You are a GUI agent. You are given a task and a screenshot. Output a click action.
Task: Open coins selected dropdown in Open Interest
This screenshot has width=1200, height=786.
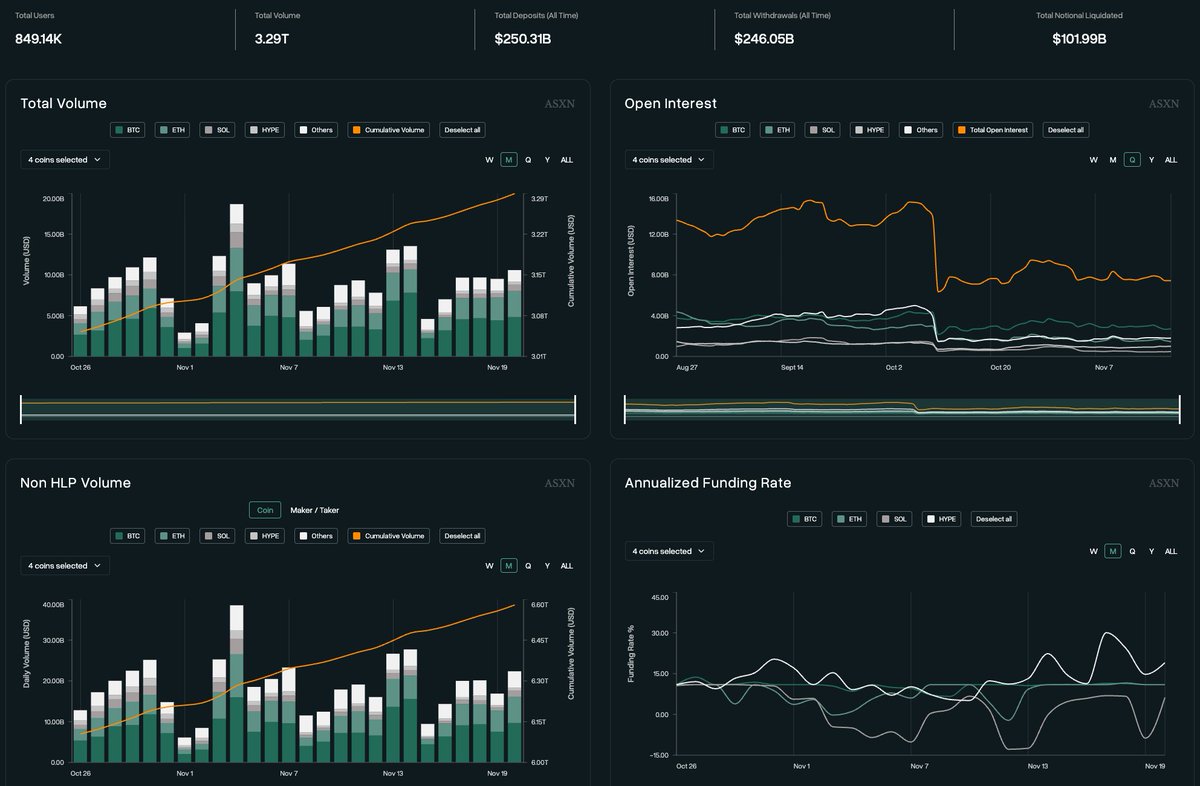coord(669,159)
